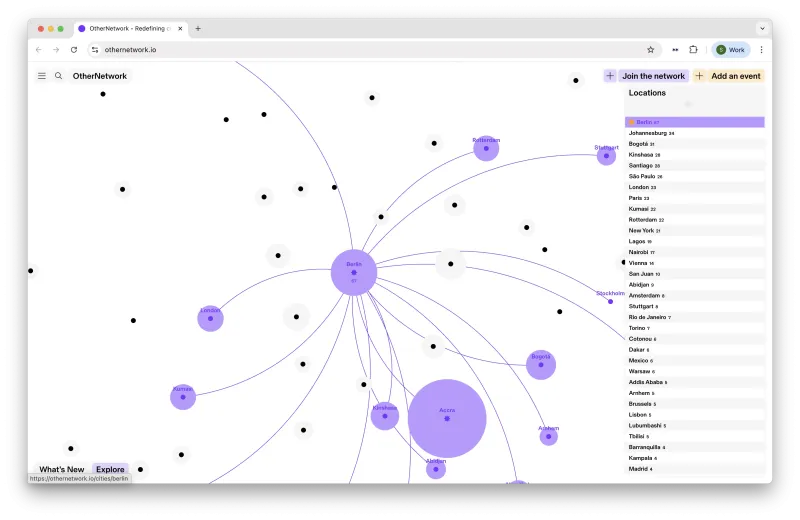
Task: Select Warsaw in the Locations list
Action: click(x=694, y=371)
